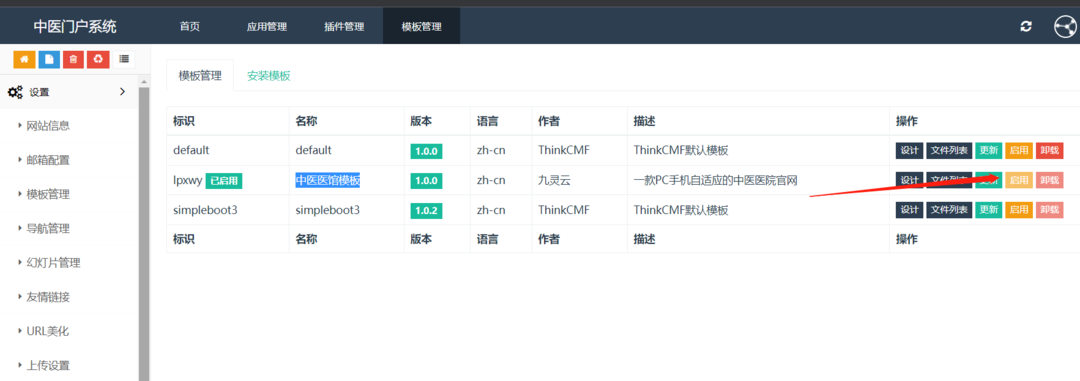Open 网站信息 in the sidebar

click(x=48, y=125)
